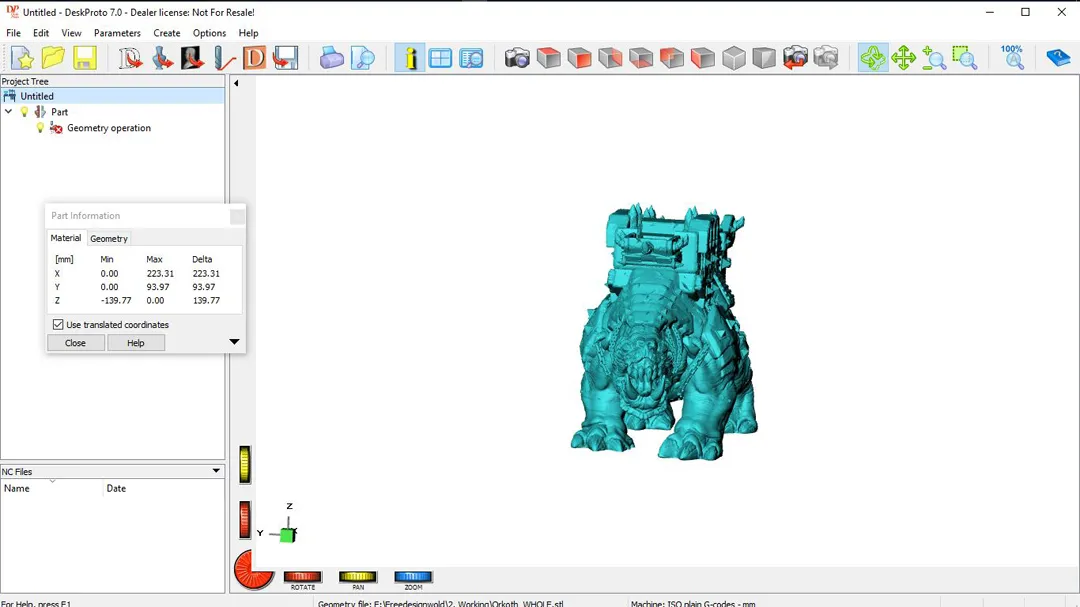Collapse the side panel with left arrow
This screenshot has height=607, width=1080.
click(236, 83)
